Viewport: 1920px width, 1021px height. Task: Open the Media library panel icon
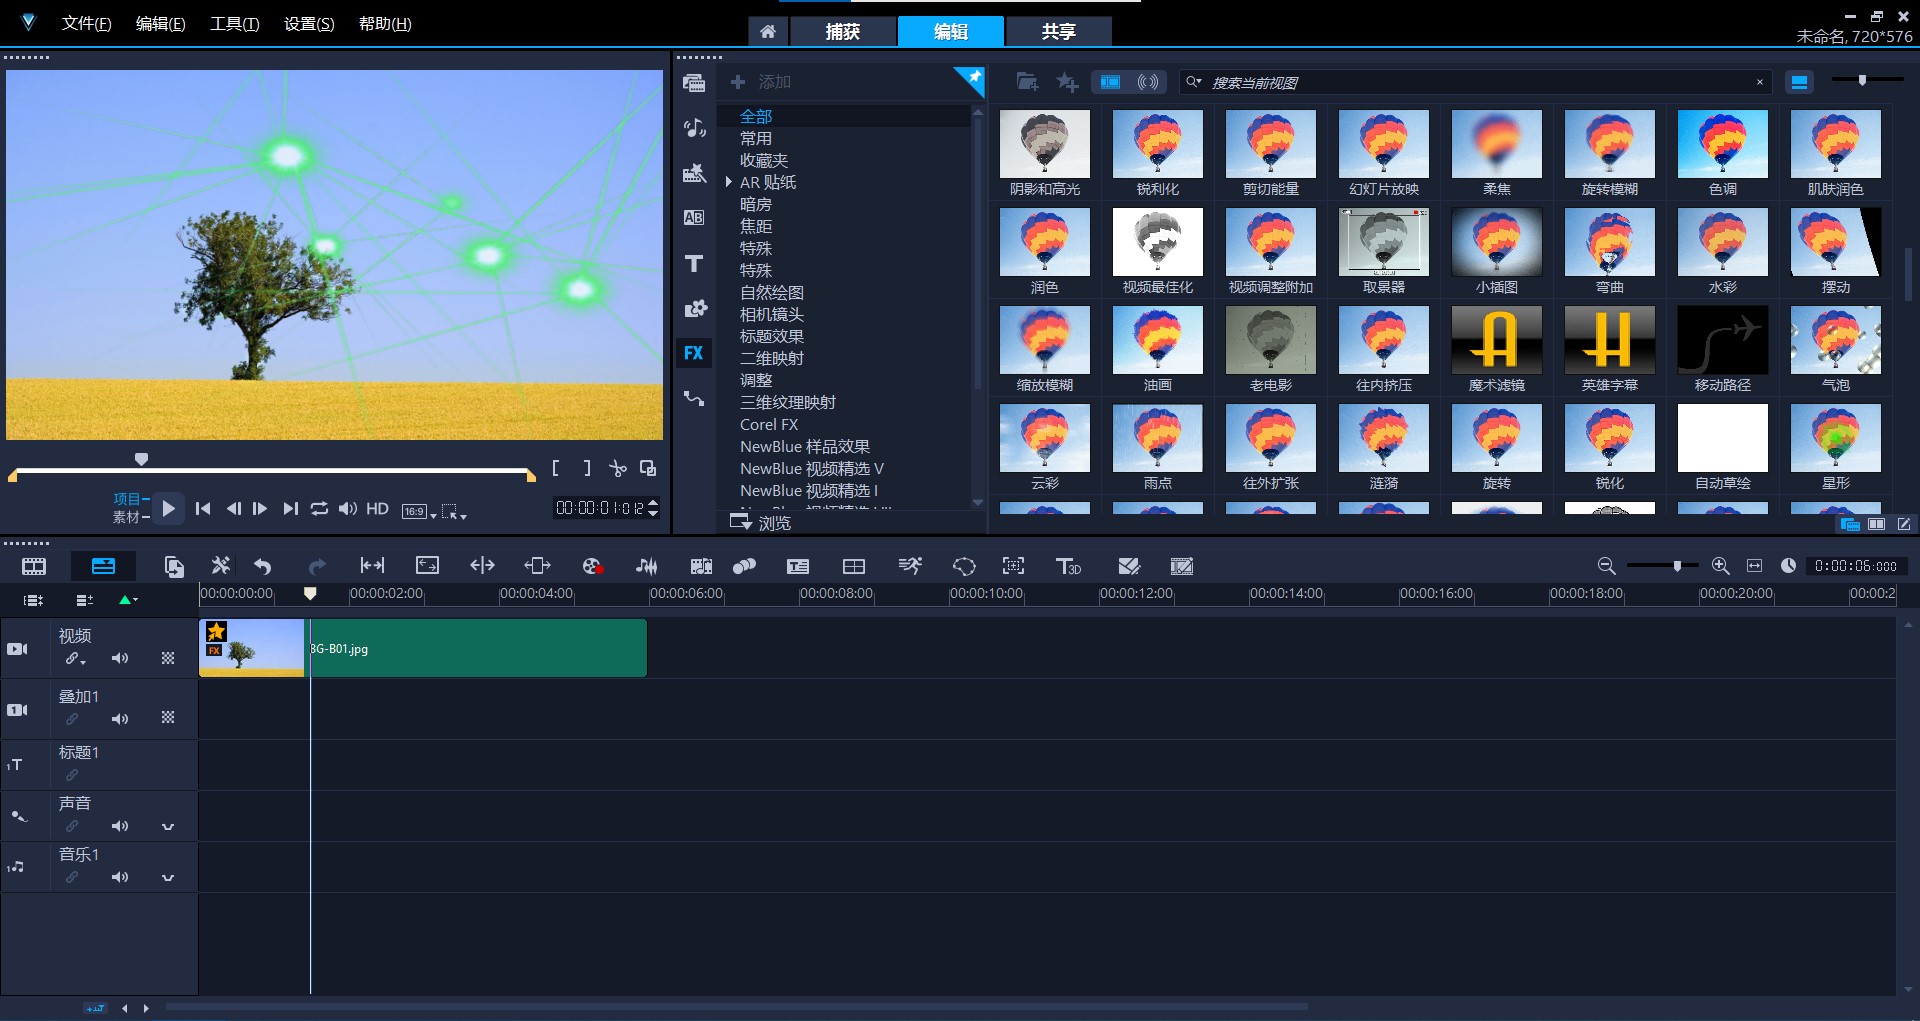(x=694, y=83)
